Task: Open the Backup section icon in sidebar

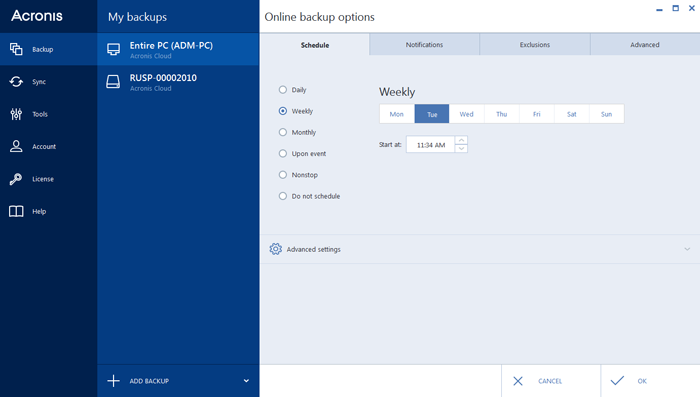Action: [16, 49]
